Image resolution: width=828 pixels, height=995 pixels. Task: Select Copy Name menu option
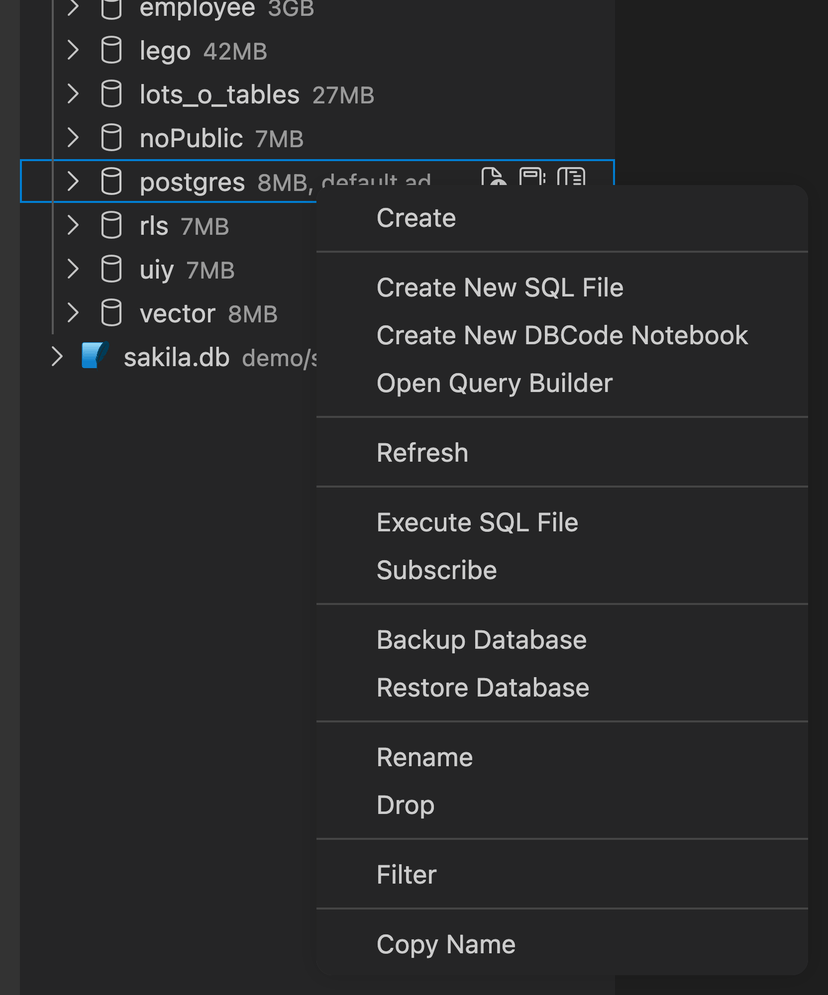(445, 944)
